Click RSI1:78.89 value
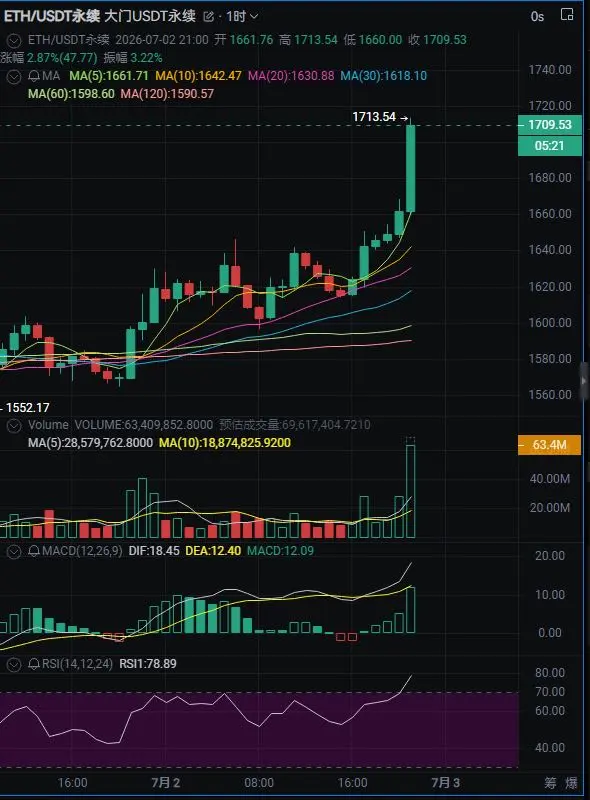Viewport: 590px width, 800px height. 148,664
